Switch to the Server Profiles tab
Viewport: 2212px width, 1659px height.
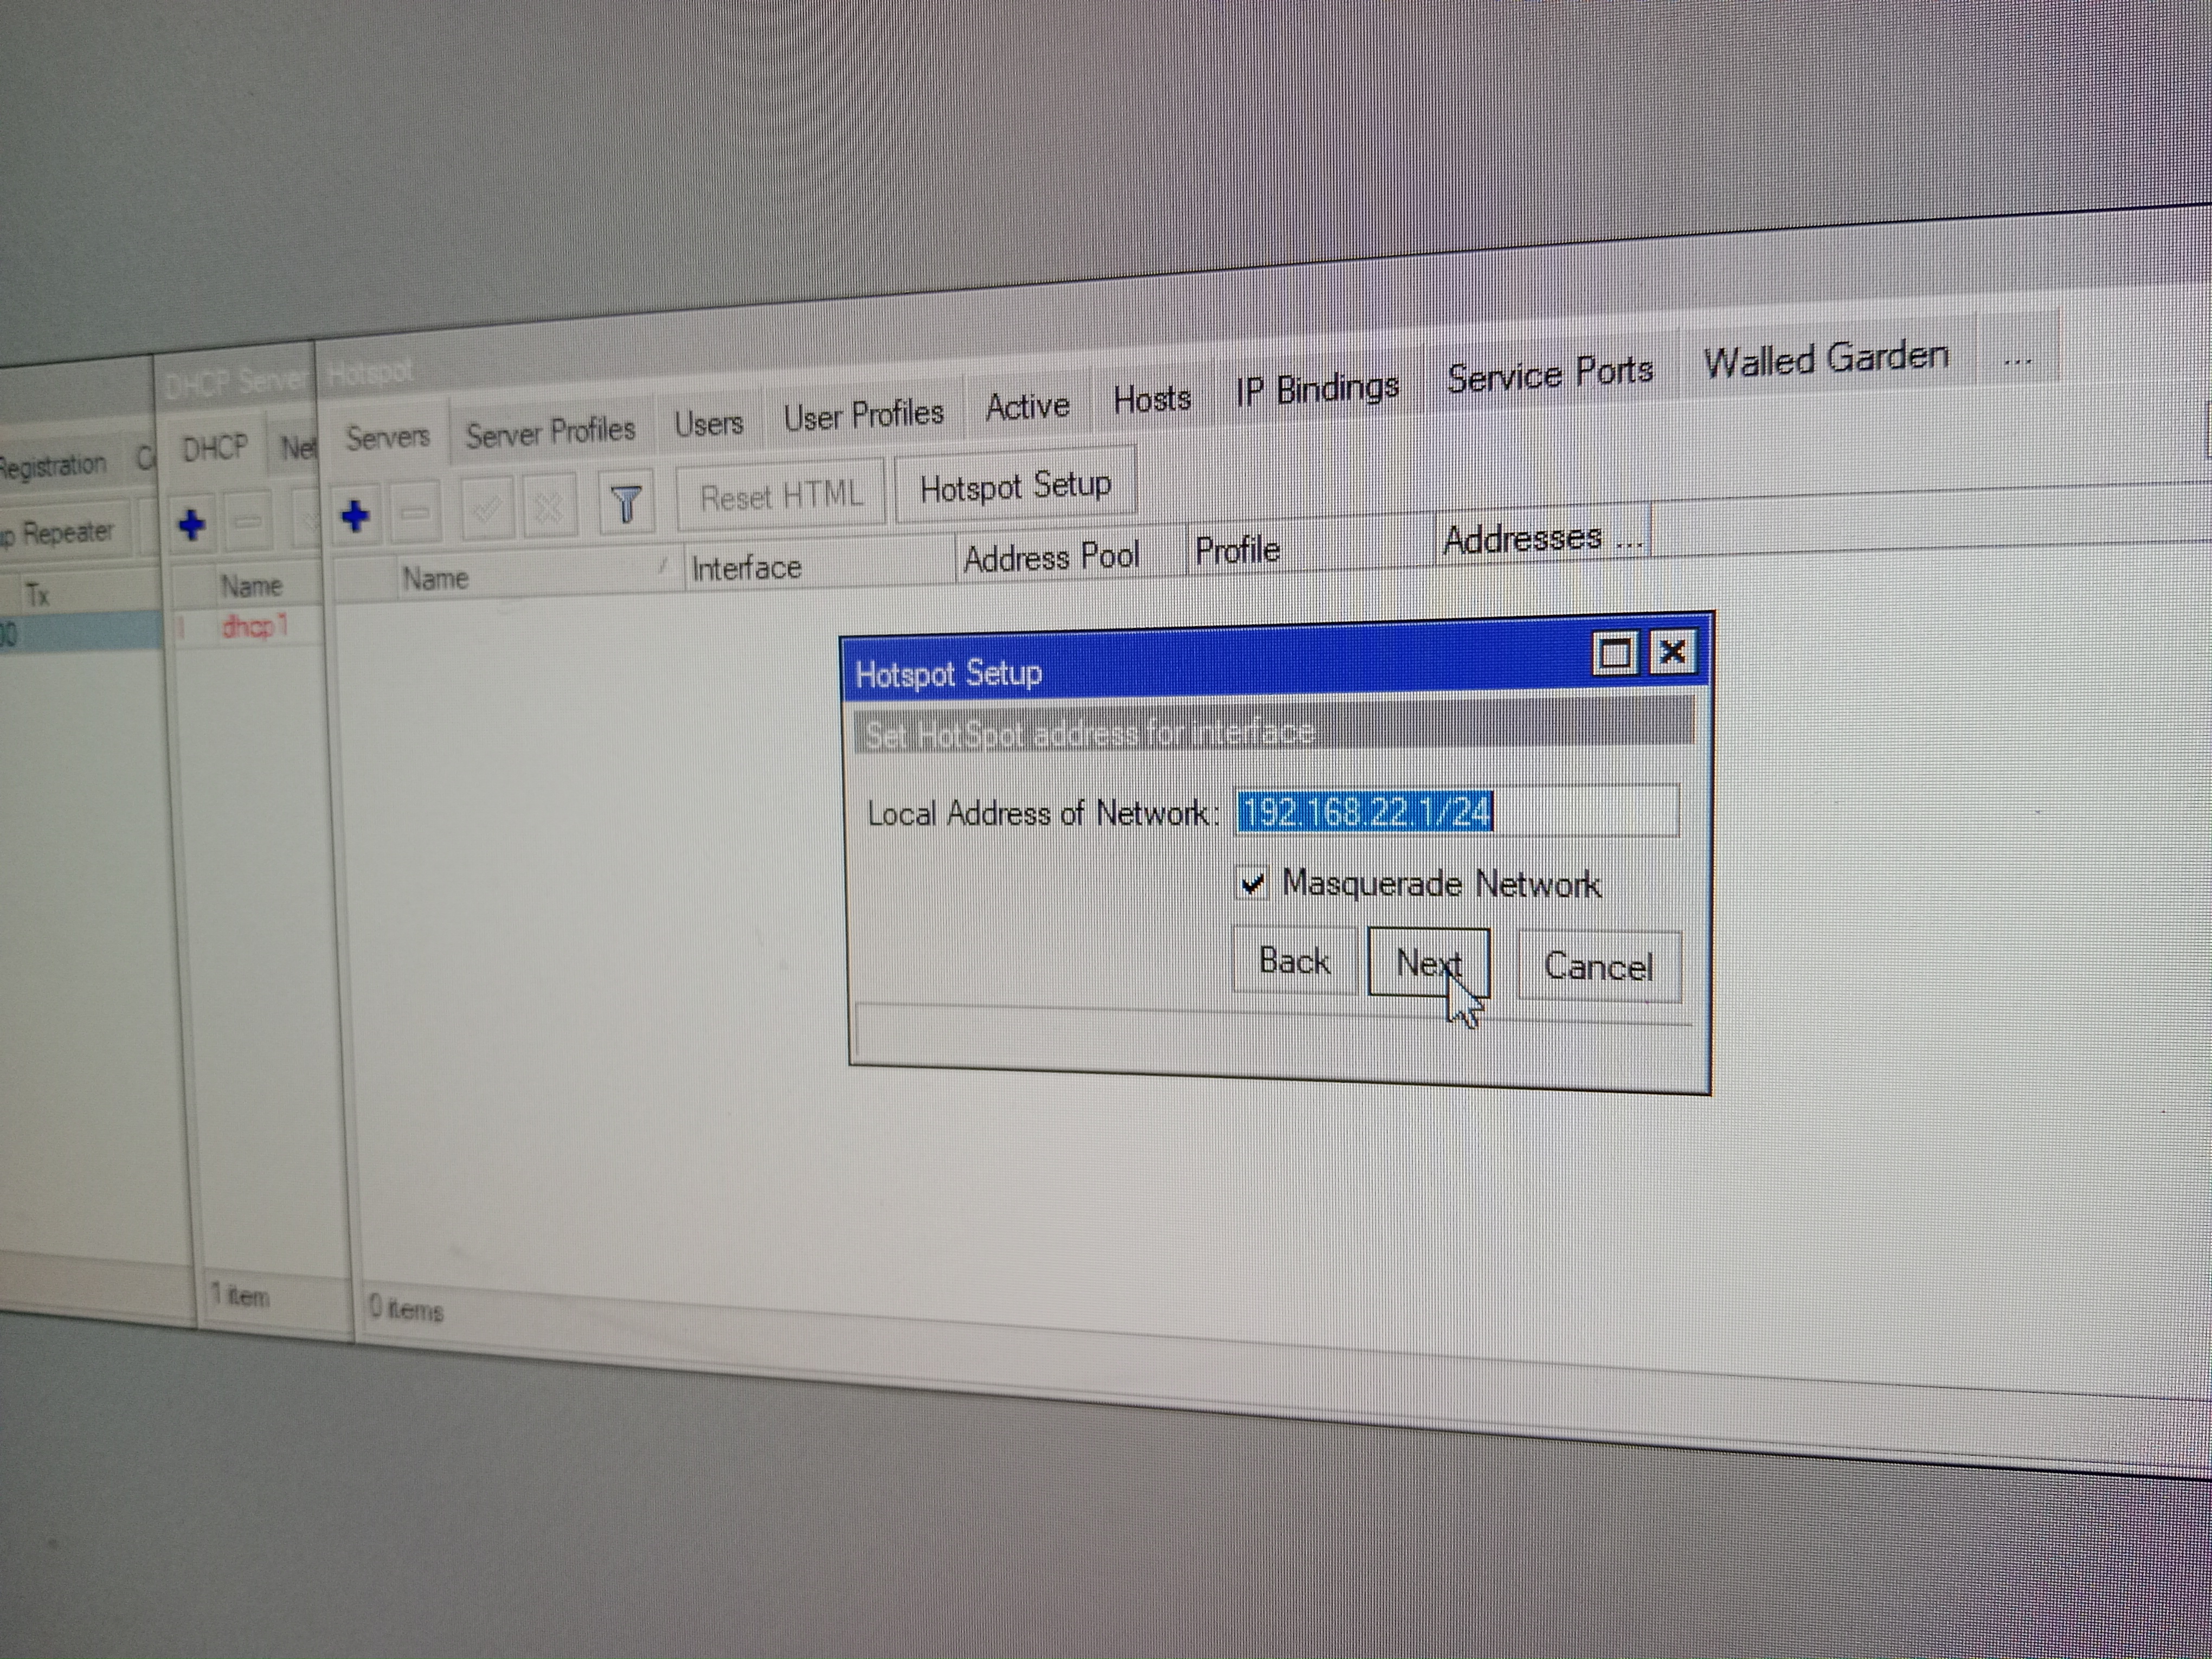[x=550, y=432]
